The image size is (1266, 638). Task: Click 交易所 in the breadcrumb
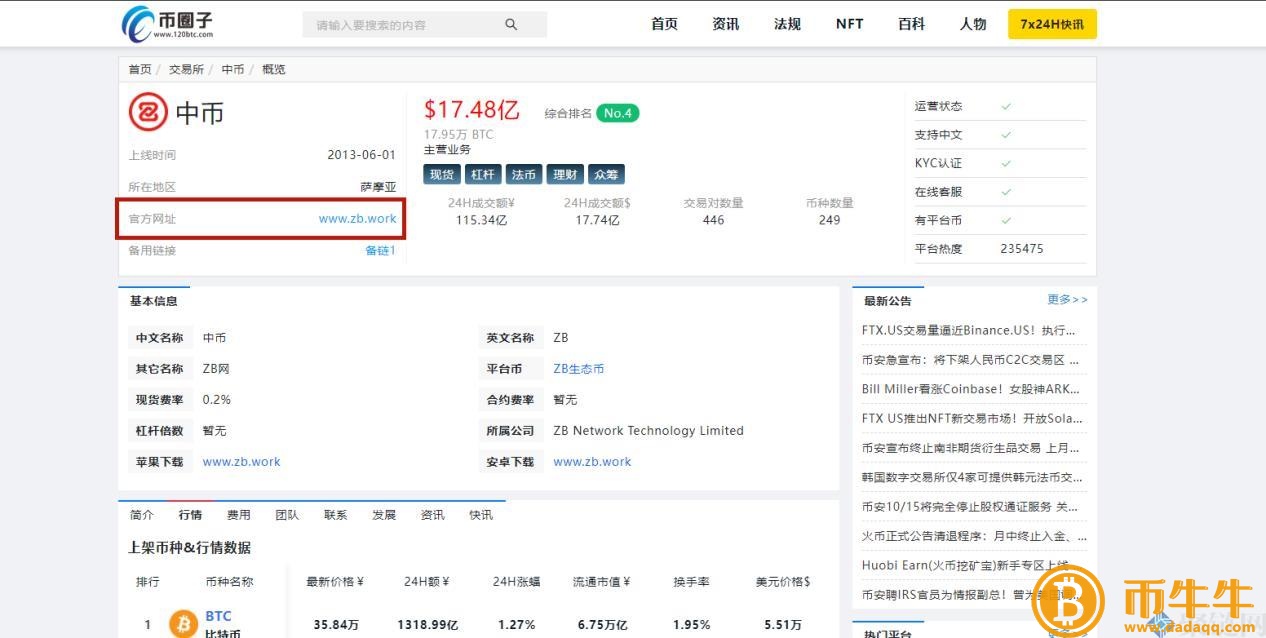pos(186,69)
